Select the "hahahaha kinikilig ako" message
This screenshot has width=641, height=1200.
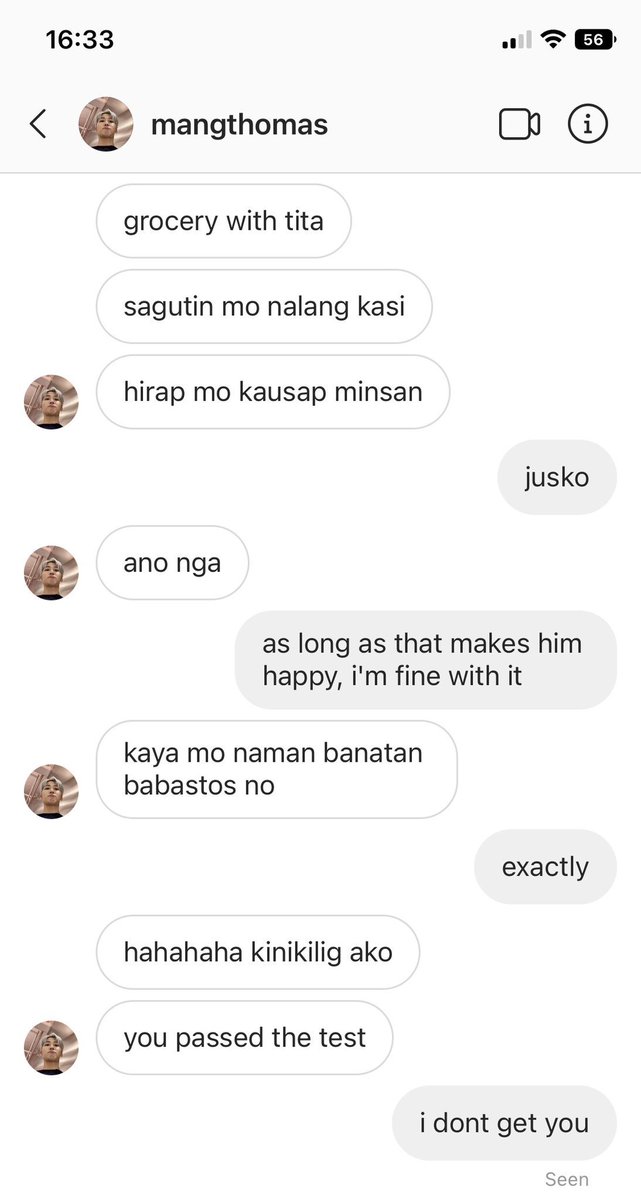pos(258,952)
